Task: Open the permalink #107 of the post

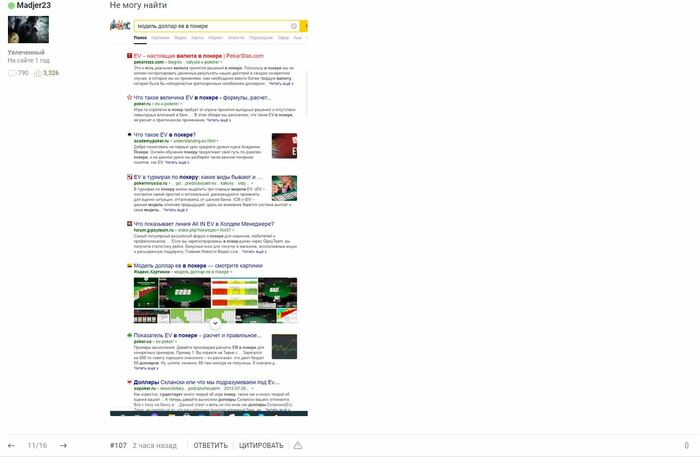Action: coord(118,445)
